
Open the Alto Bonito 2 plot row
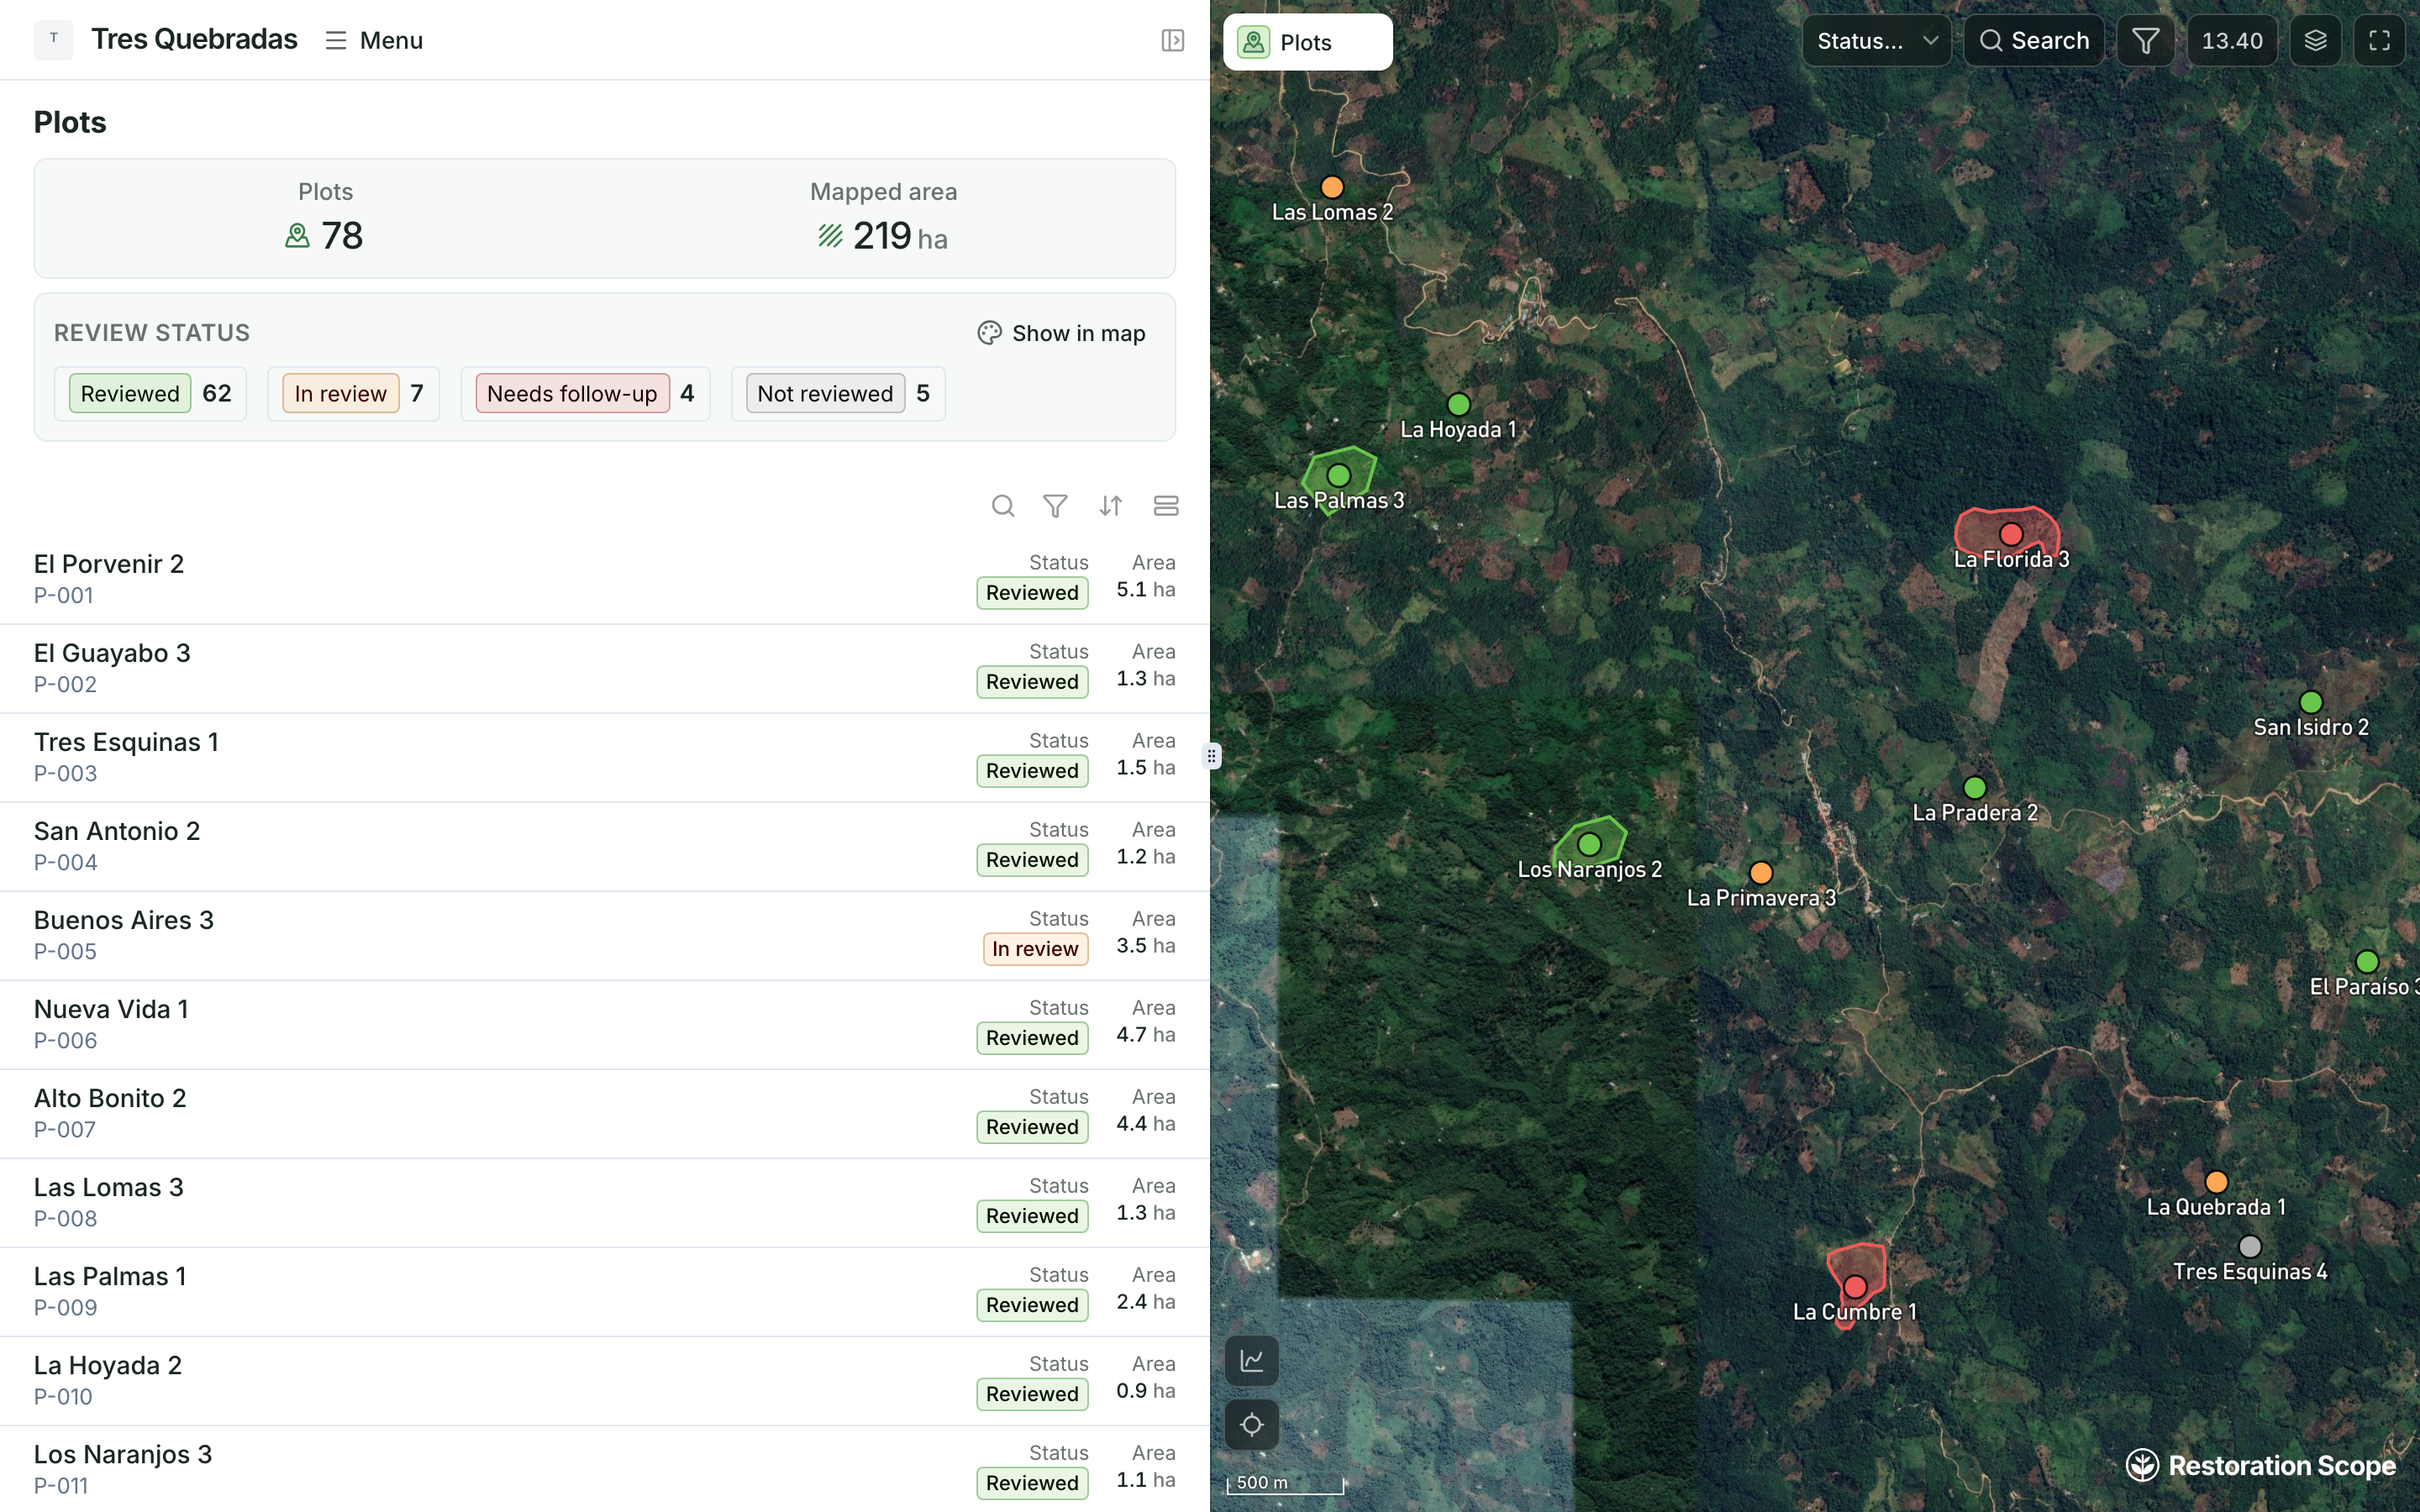[x=604, y=1113]
